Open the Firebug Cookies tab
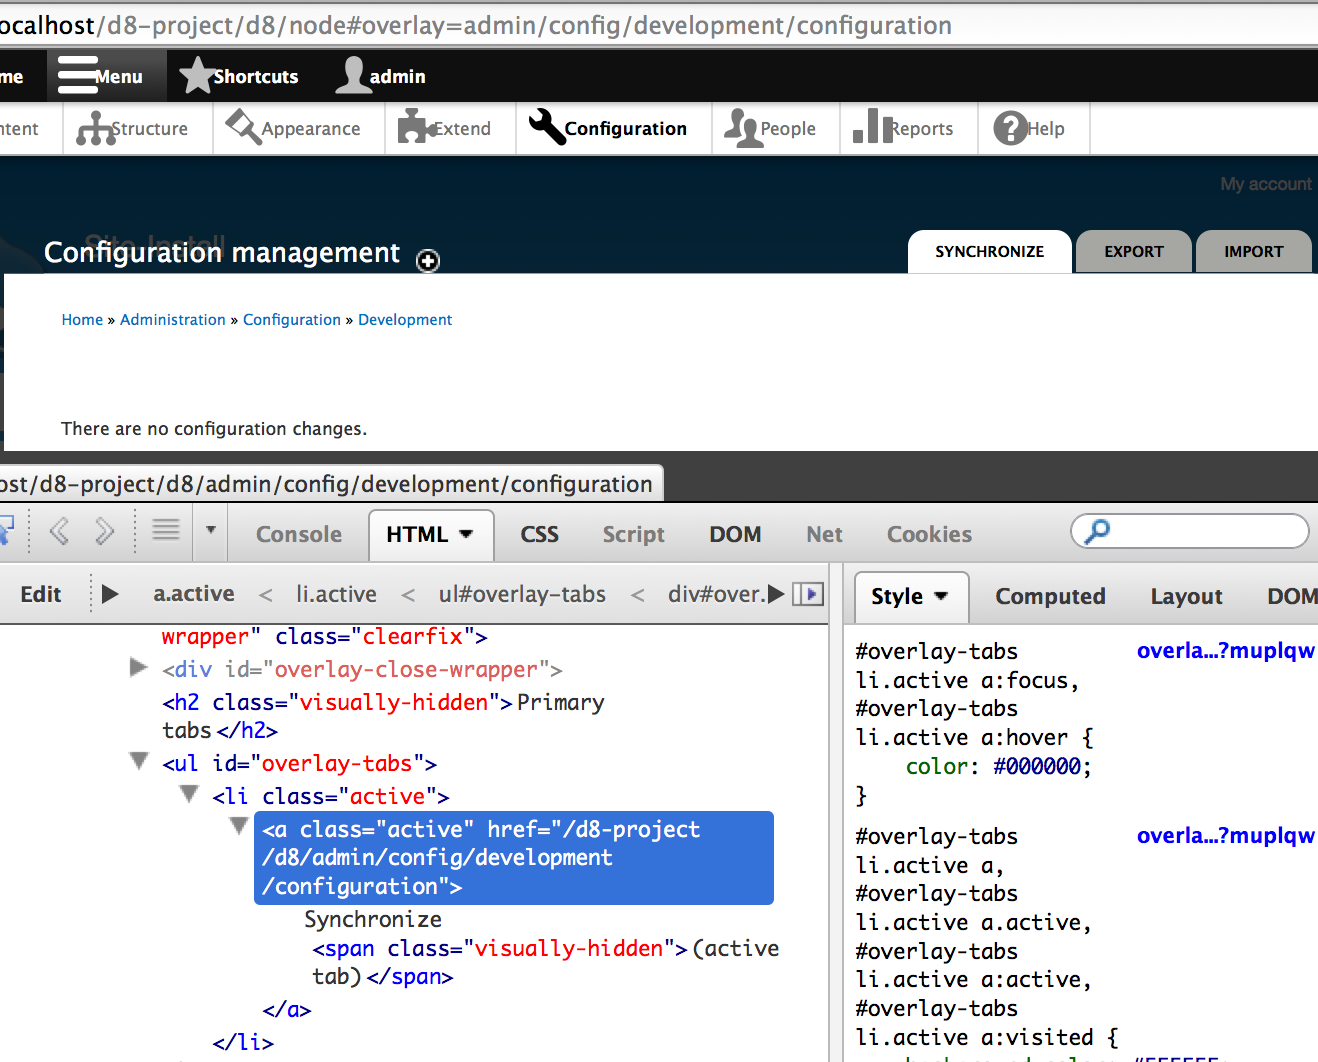This screenshot has height=1062, width=1318. (x=929, y=535)
